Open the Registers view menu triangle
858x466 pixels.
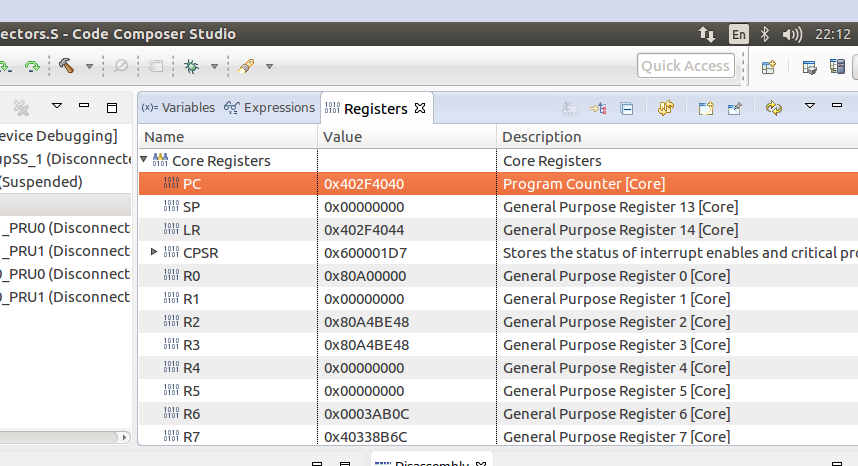click(810, 106)
